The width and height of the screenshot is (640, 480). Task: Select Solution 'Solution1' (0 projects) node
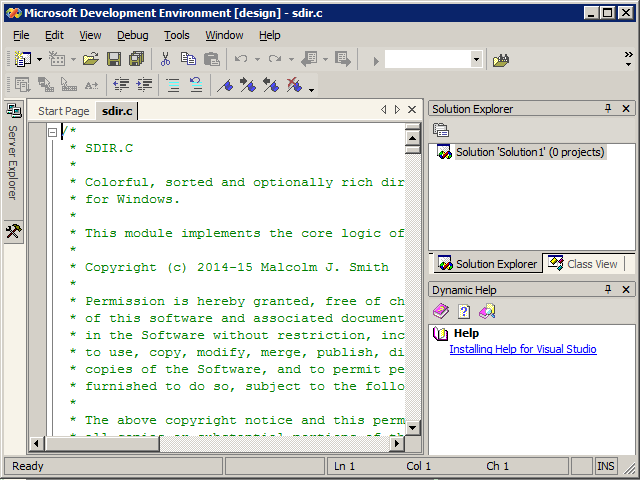[x=530, y=152]
